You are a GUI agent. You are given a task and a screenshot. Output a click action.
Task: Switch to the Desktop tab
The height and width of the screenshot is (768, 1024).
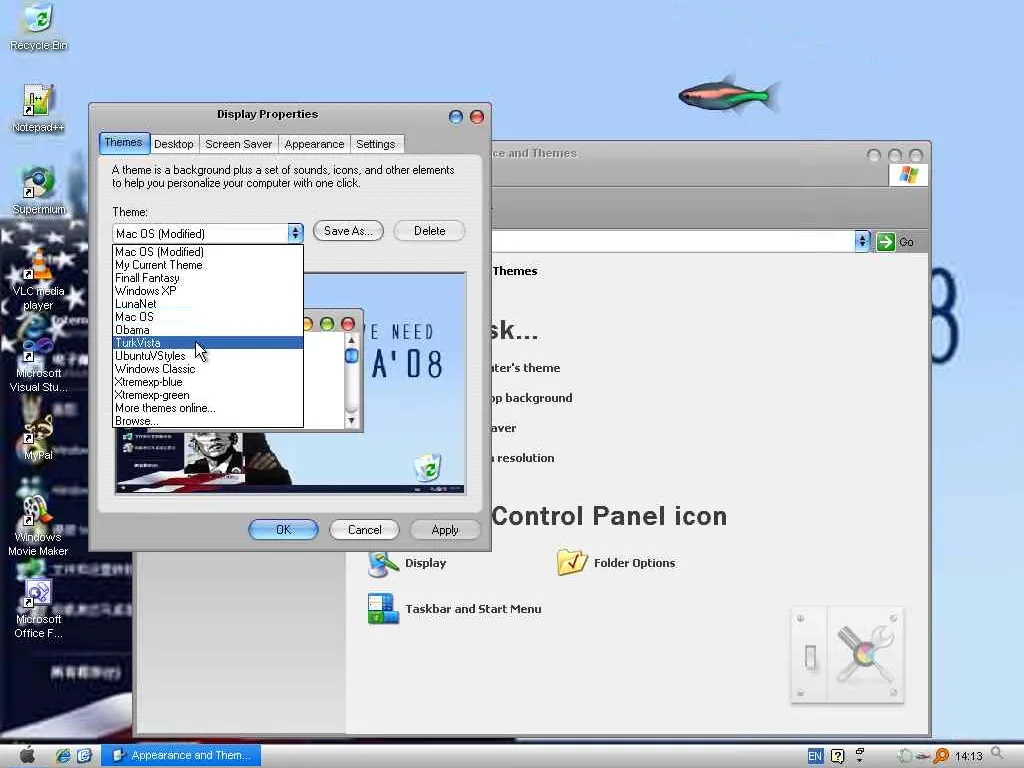click(x=174, y=144)
